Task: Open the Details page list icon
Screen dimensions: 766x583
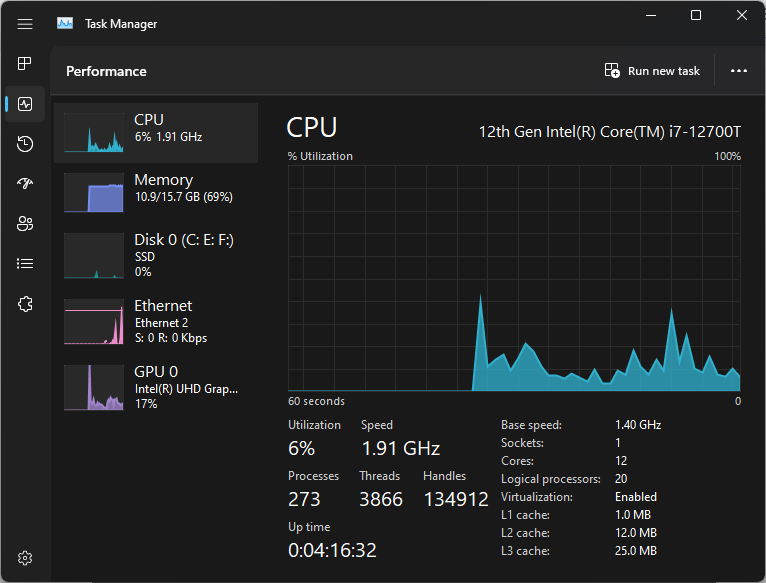Action: click(25, 264)
